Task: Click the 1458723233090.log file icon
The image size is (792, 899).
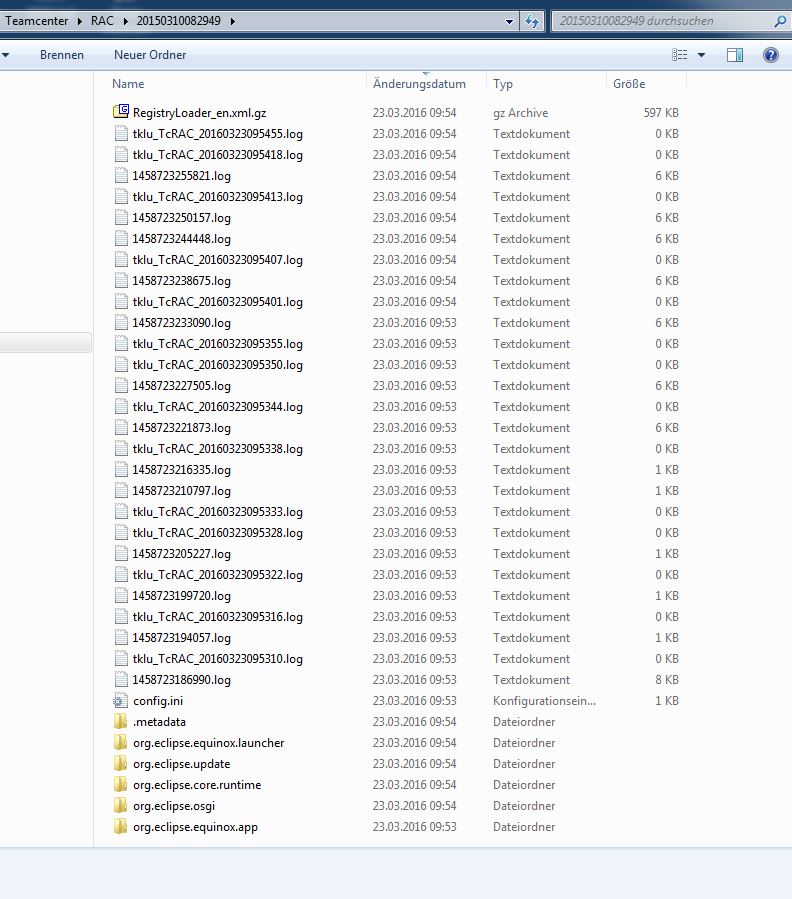Action: 121,322
